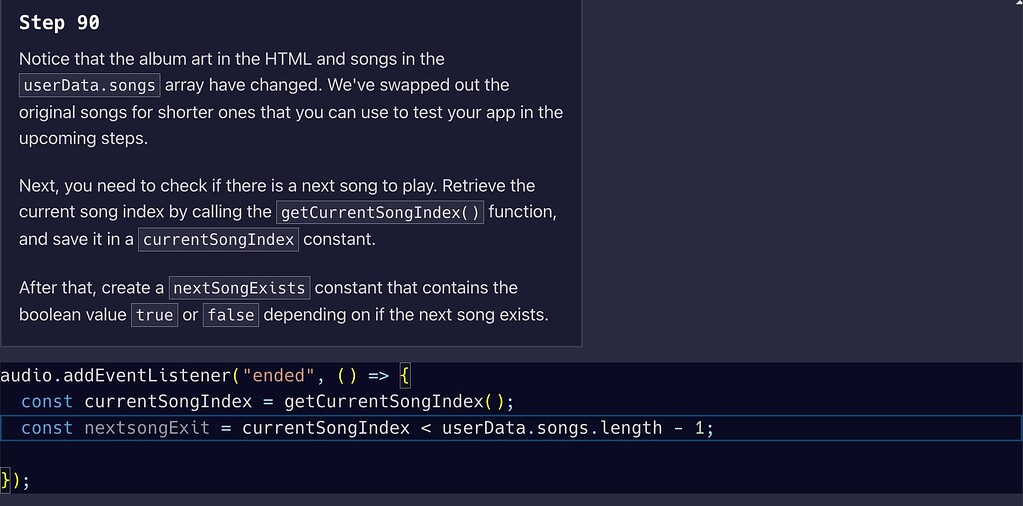Click the Step 90 heading
The width and height of the screenshot is (1023, 506).
pyautogui.click(x=59, y=23)
